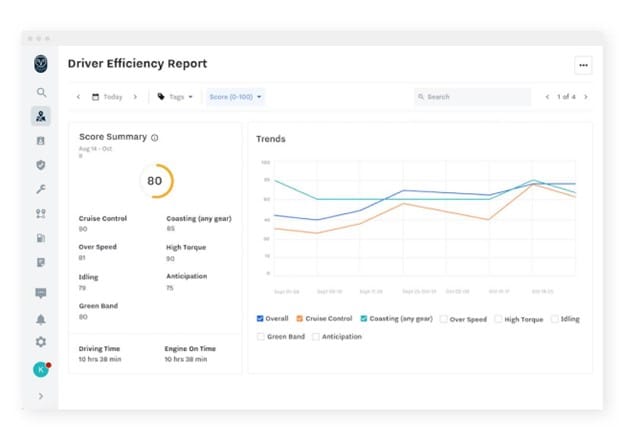Click the user avatar K in sidebar
Screen dimensions: 624x440
click(x=41, y=369)
